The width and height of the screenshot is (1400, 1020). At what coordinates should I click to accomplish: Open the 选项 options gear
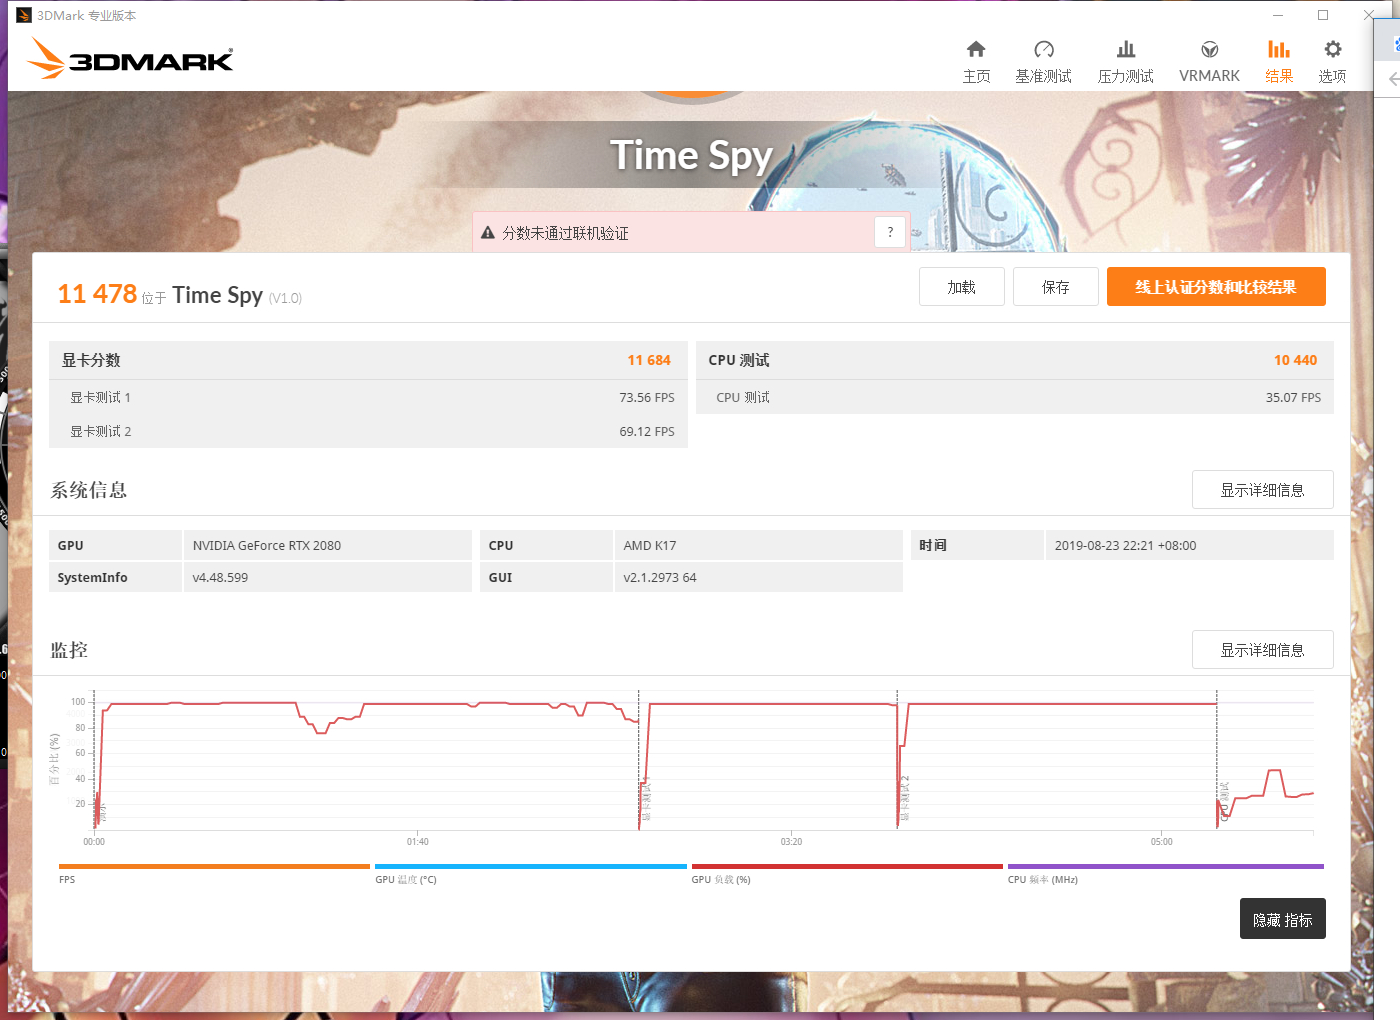[x=1332, y=62]
